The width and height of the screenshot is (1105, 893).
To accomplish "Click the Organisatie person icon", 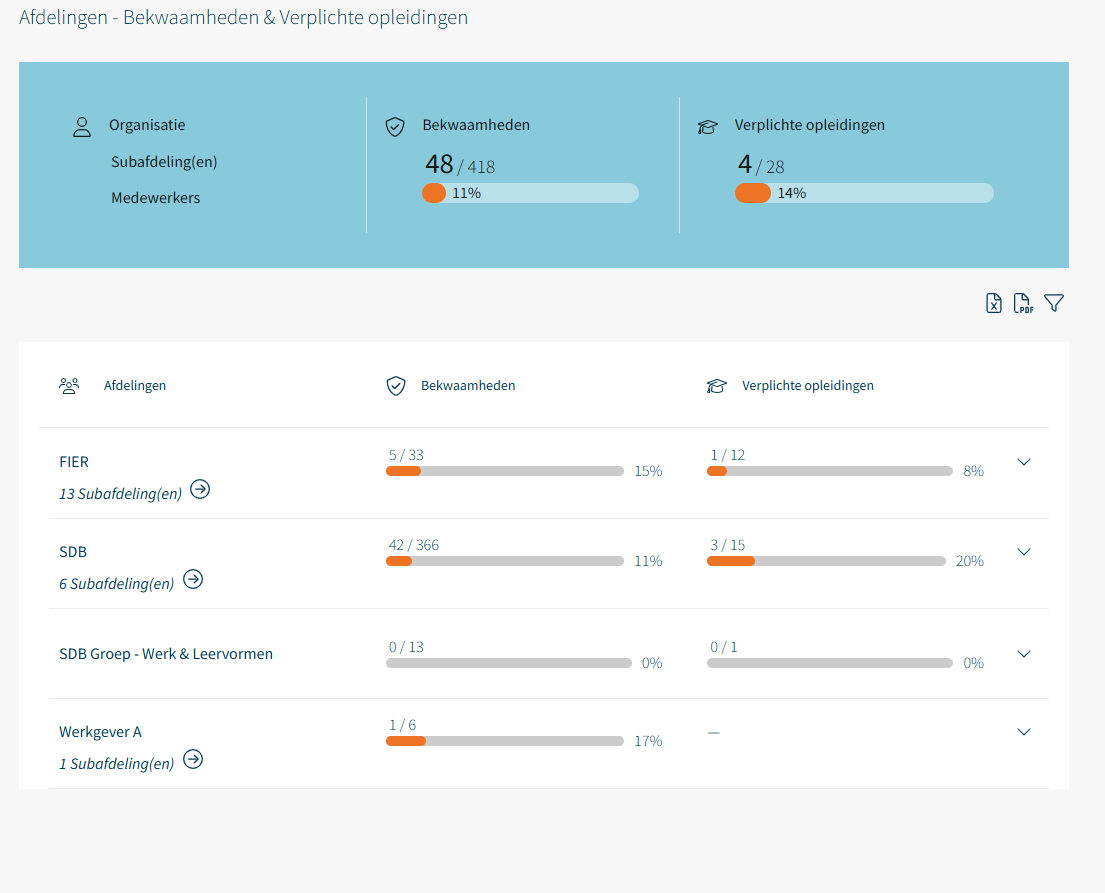I will [82, 127].
